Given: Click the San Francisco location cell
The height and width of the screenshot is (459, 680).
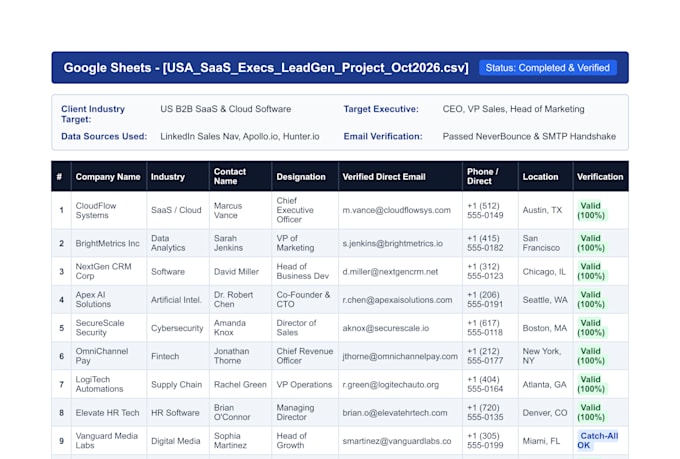Looking at the screenshot, I should (545, 243).
